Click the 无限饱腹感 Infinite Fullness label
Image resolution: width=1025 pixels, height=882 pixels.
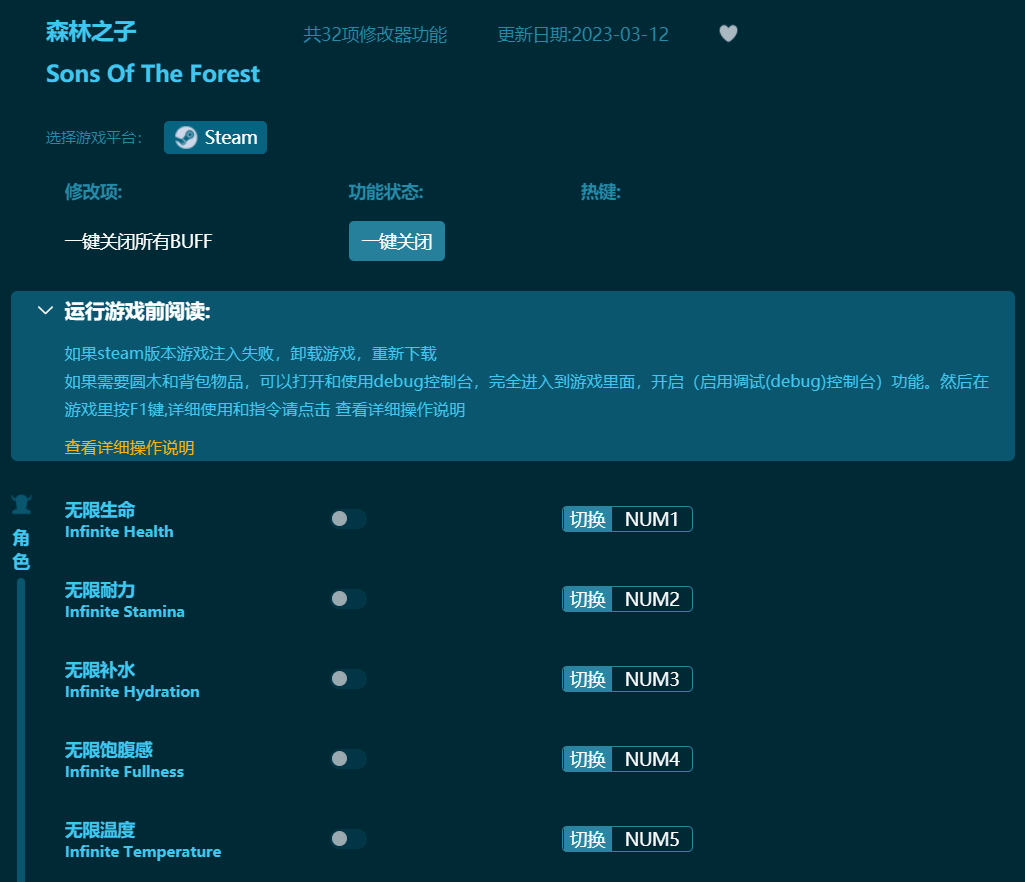click(x=124, y=760)
